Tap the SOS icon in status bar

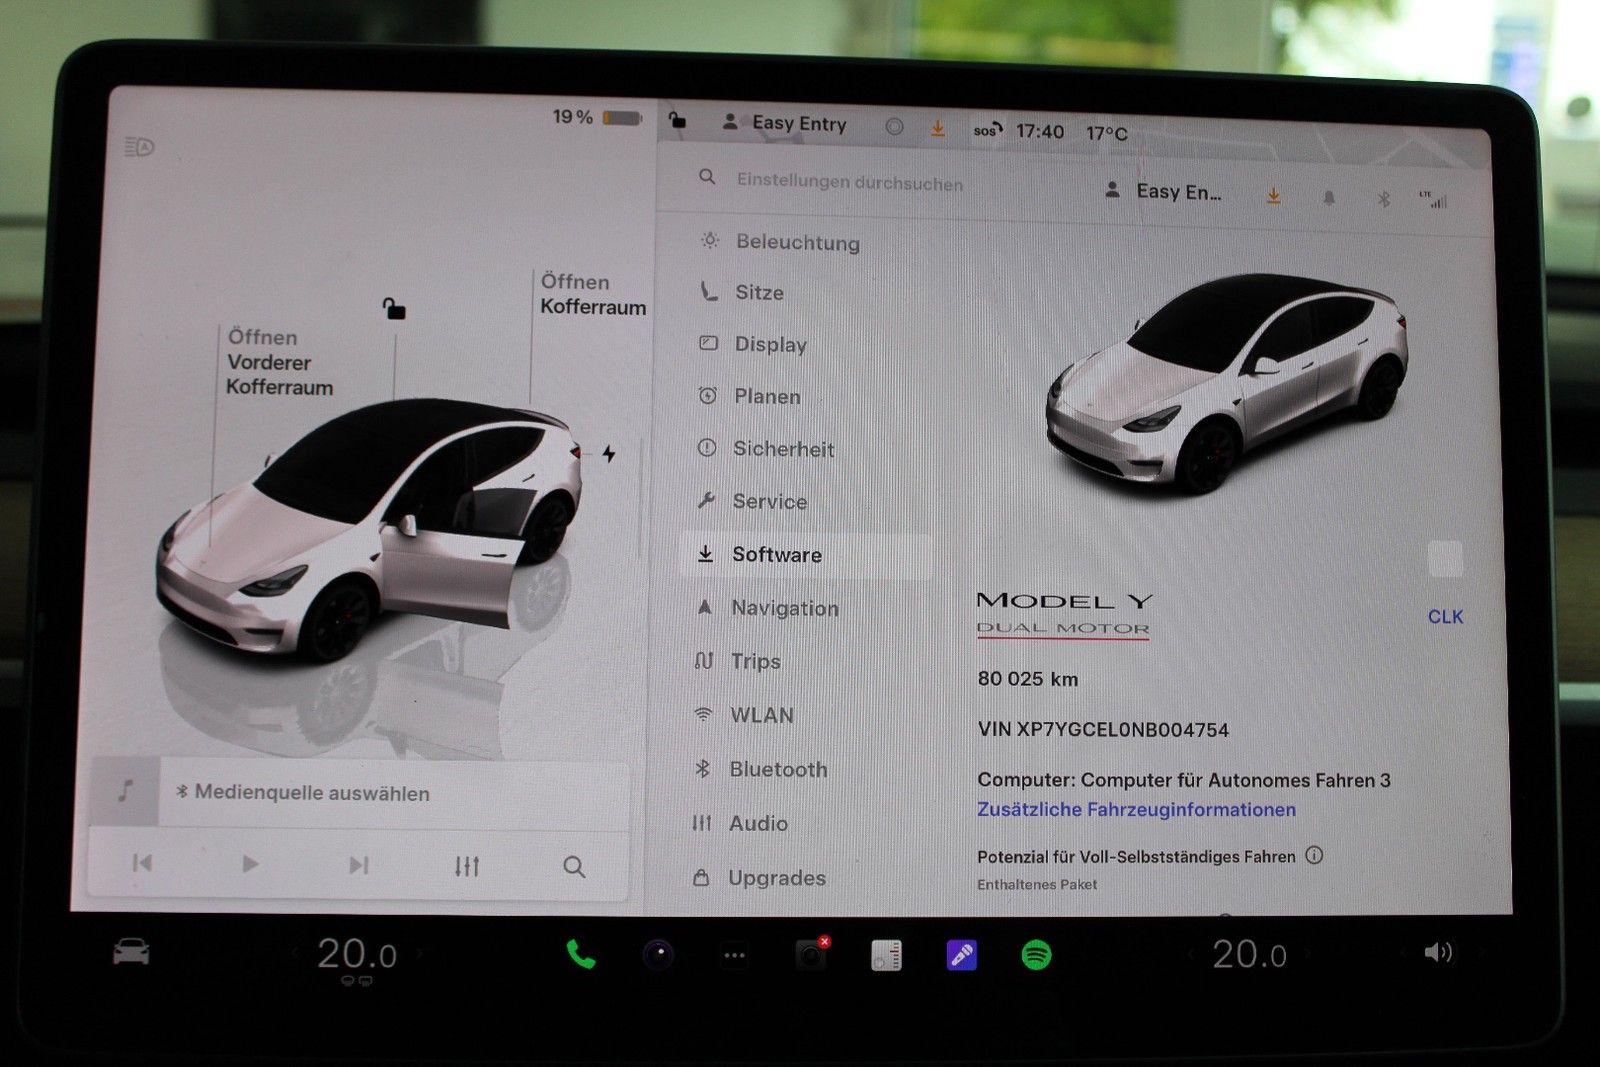point(987,130)
